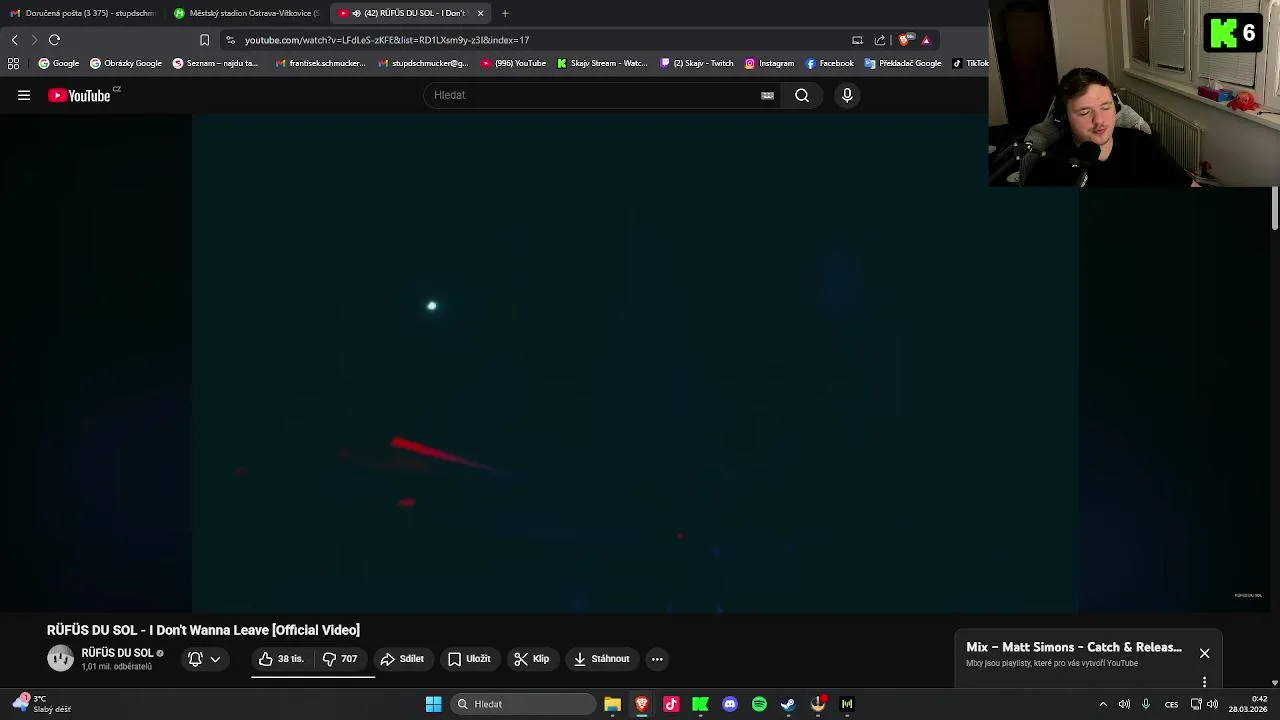Close the RÜFÜS DU SOL tab
The width and height of the screenshot is (1280, 720).
480,13
